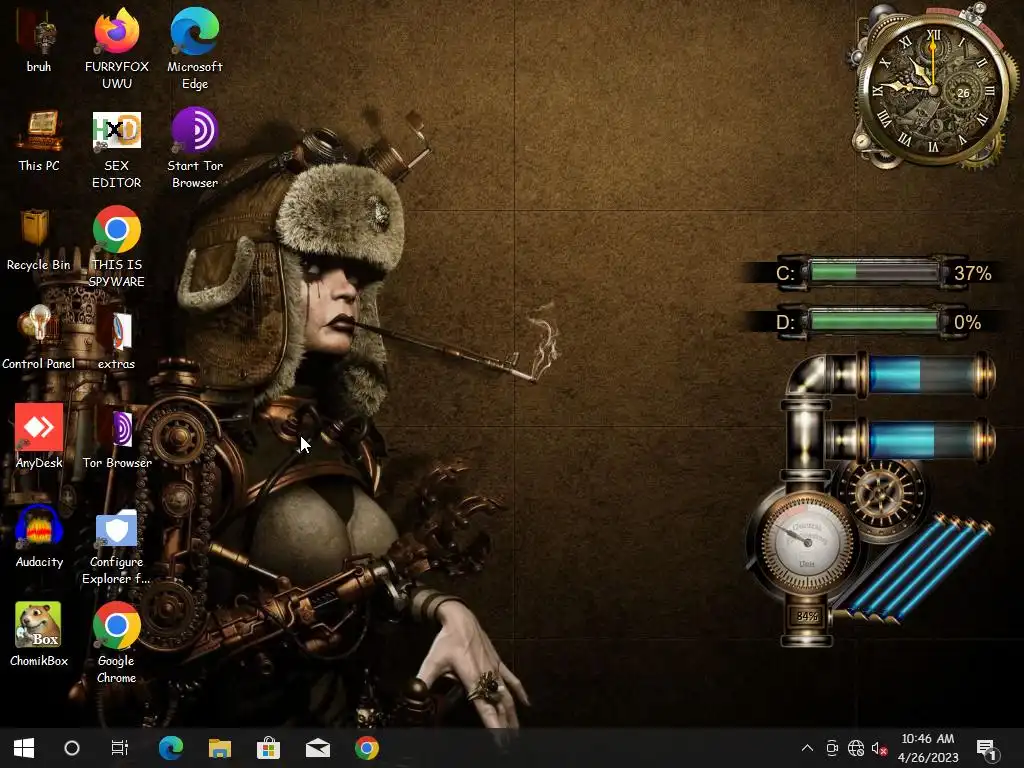Open the Recycle Bin icon
The image size is (1024, 768).
click(x=39, y=240)
